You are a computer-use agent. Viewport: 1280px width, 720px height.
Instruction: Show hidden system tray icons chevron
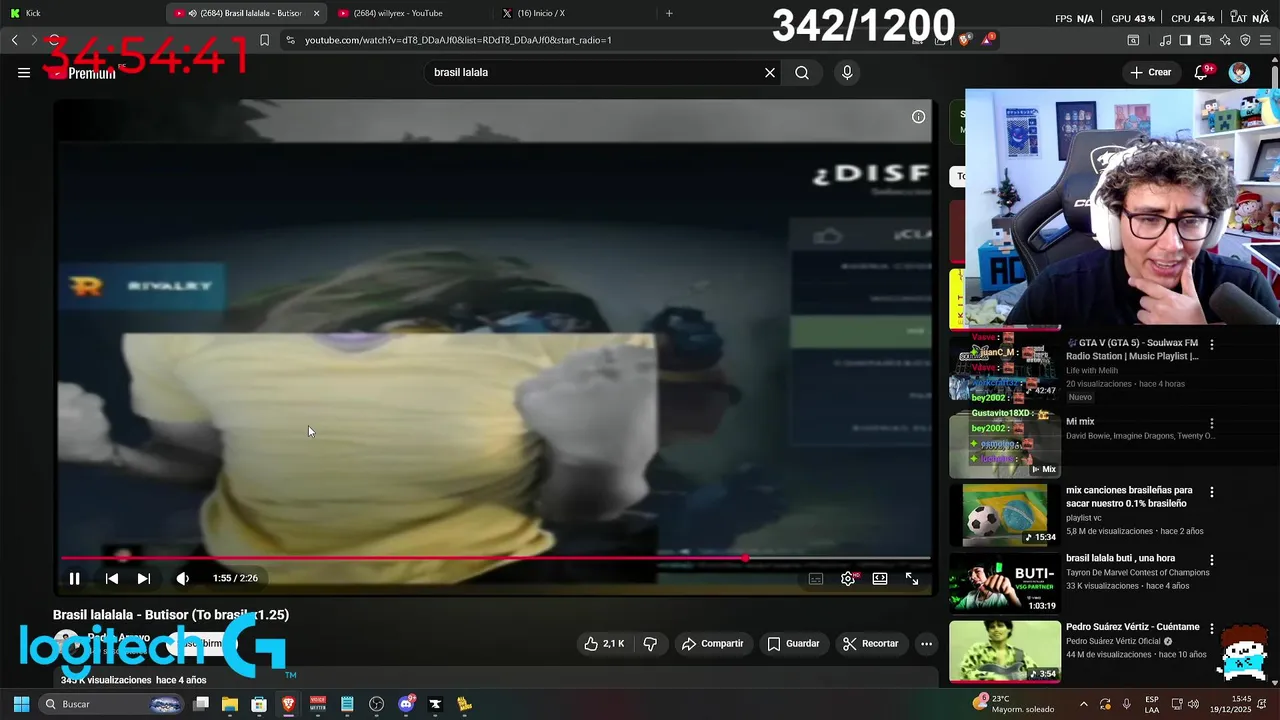(1084, 704)
